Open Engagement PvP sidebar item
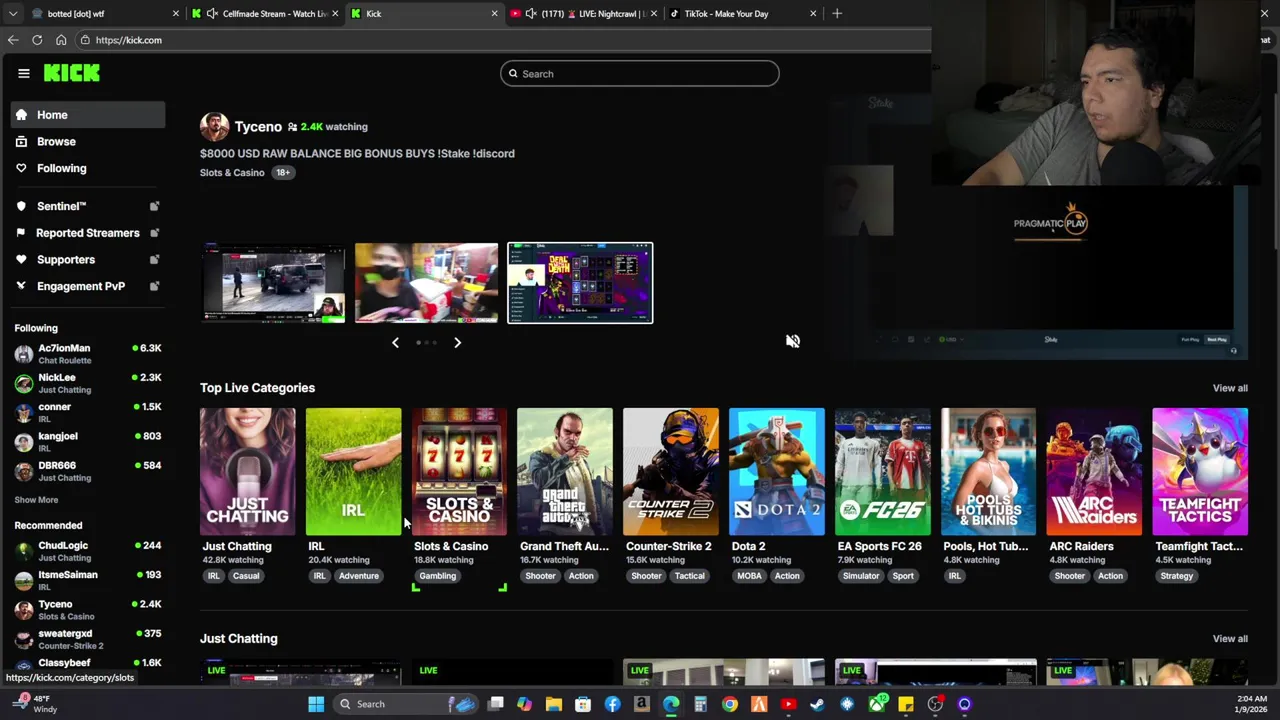The width and height of the screenshot is (1280, 720). pos(88,286)
